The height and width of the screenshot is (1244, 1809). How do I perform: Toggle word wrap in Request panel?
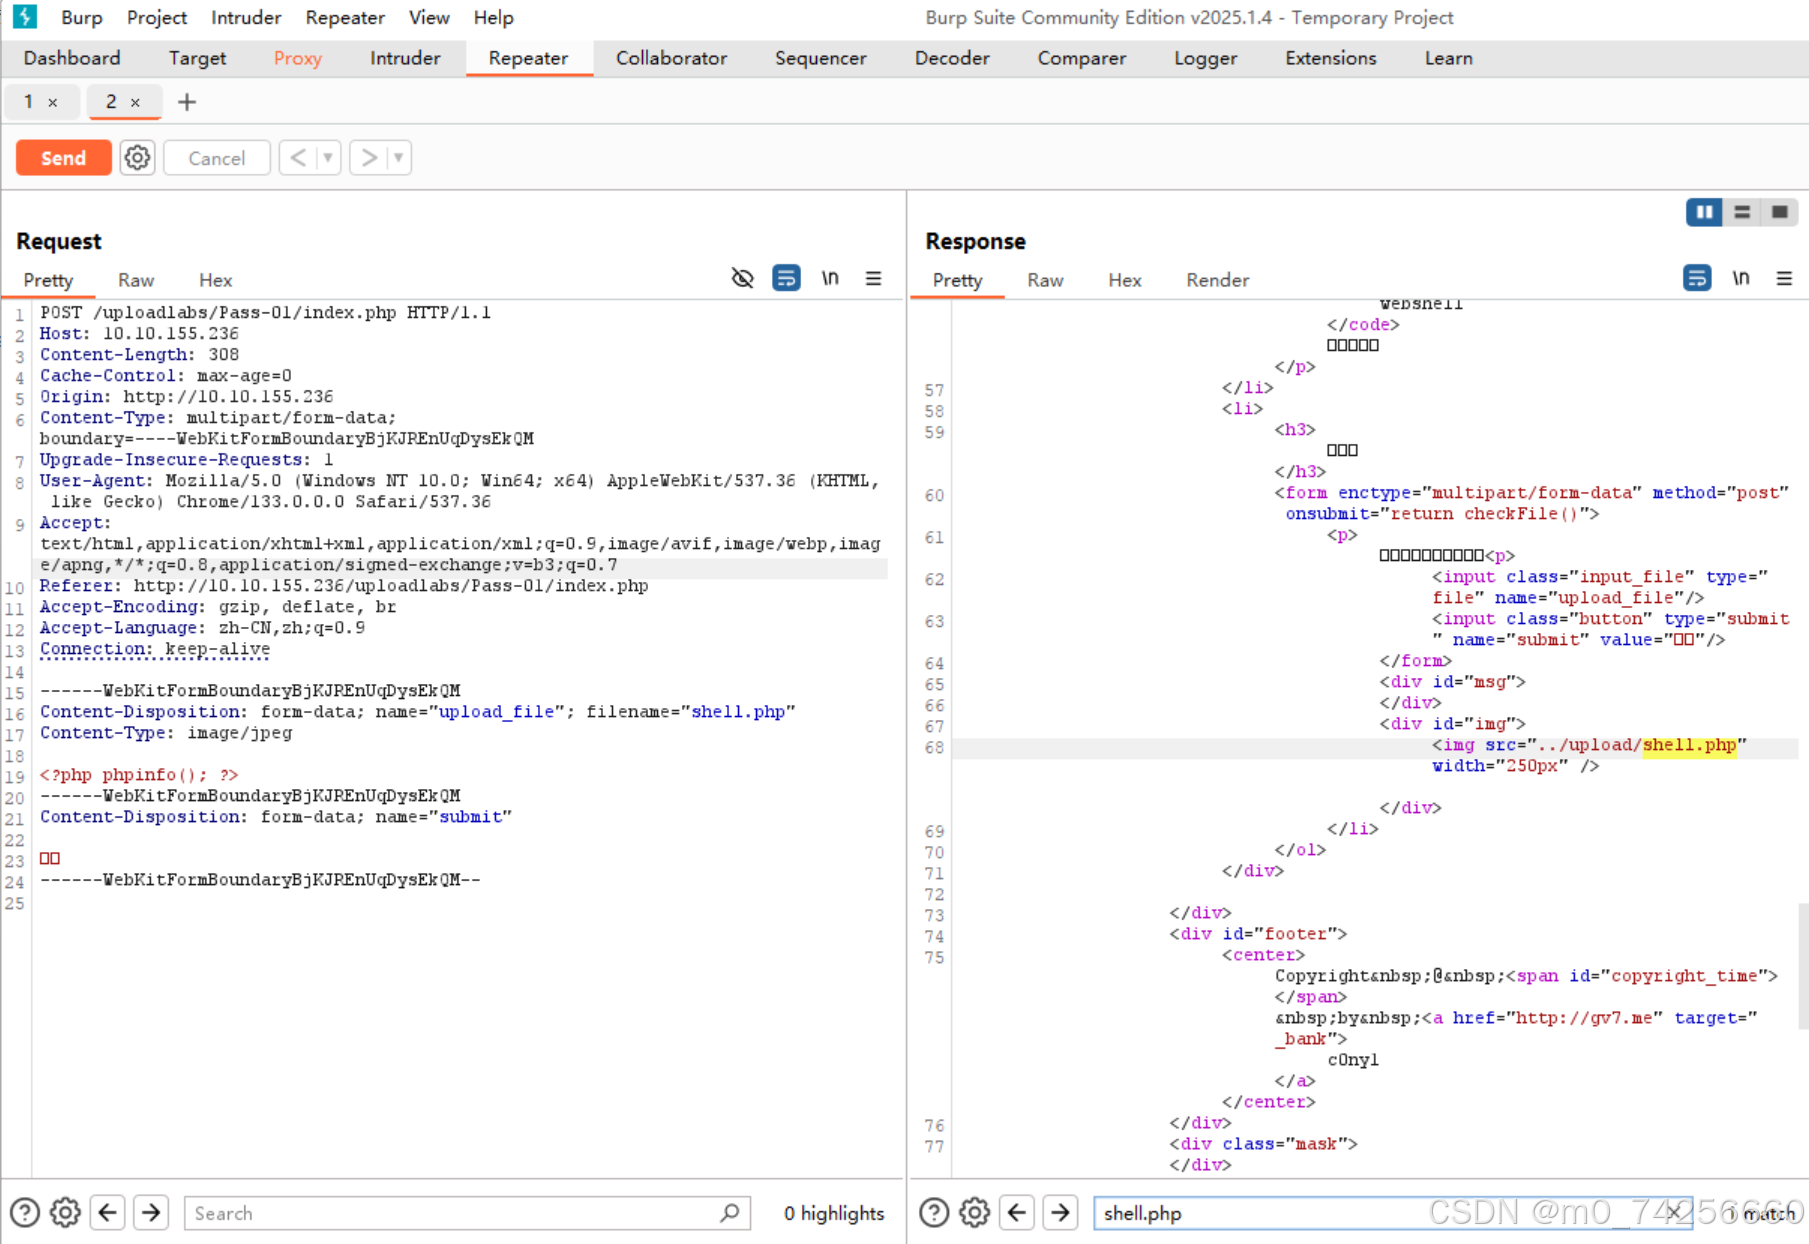787,278
